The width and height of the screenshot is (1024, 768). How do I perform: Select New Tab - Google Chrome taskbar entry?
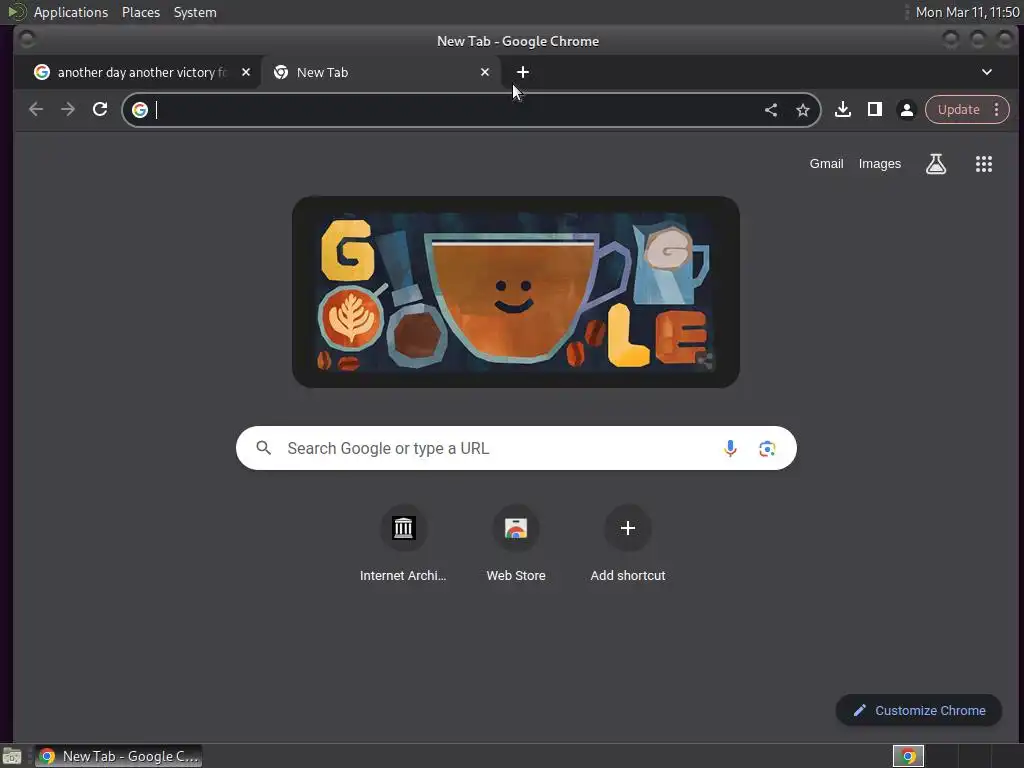[119, 756]
